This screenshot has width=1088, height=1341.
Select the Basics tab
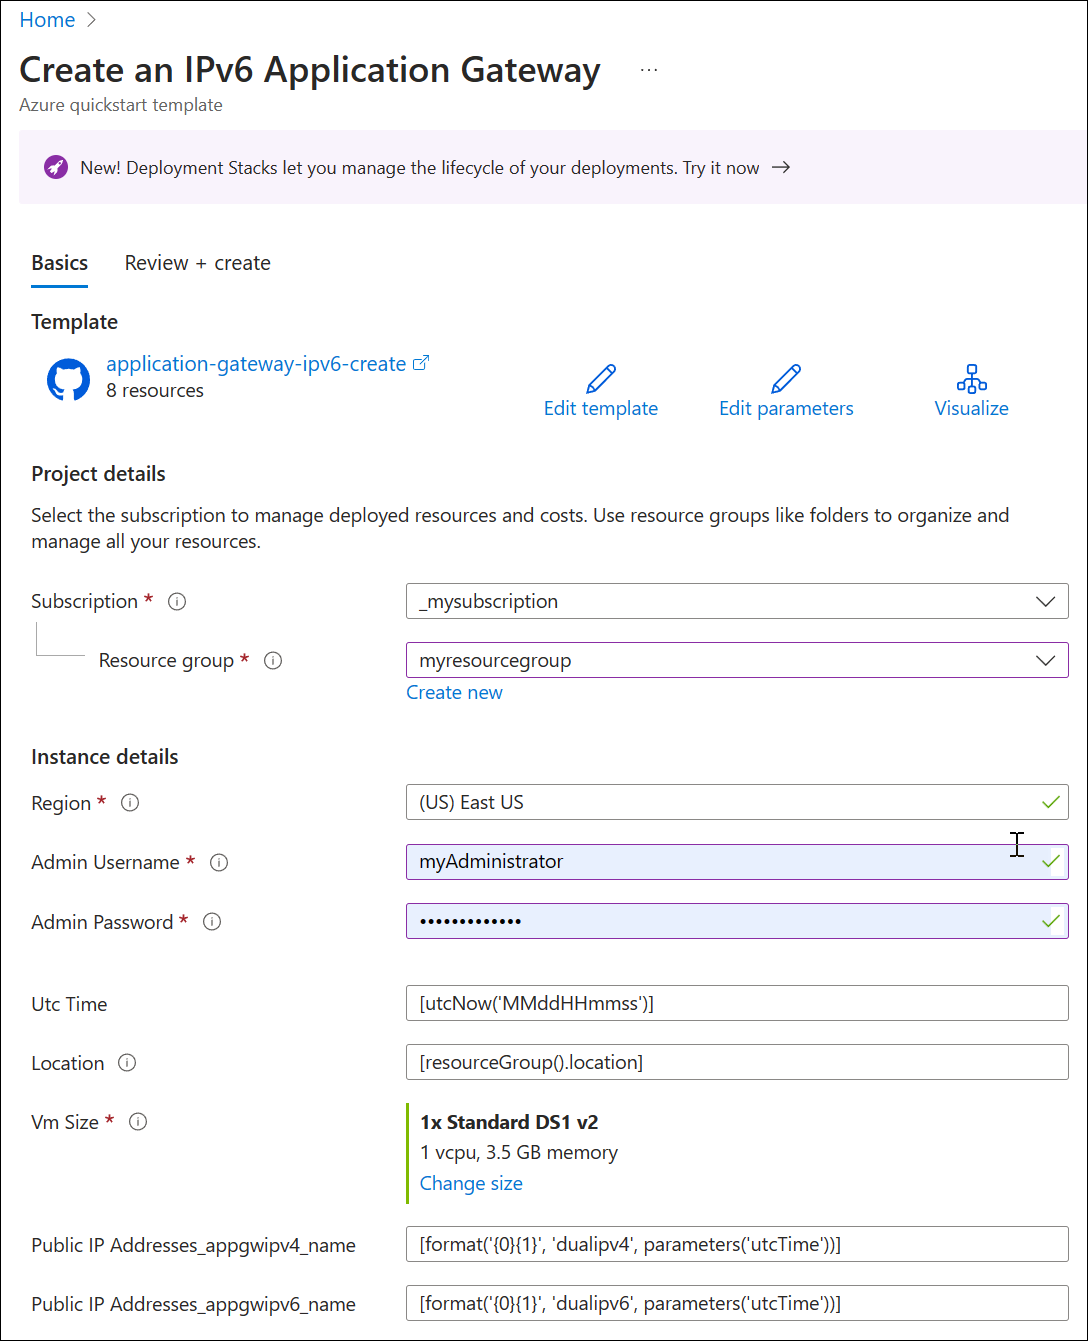pos(60,263)
